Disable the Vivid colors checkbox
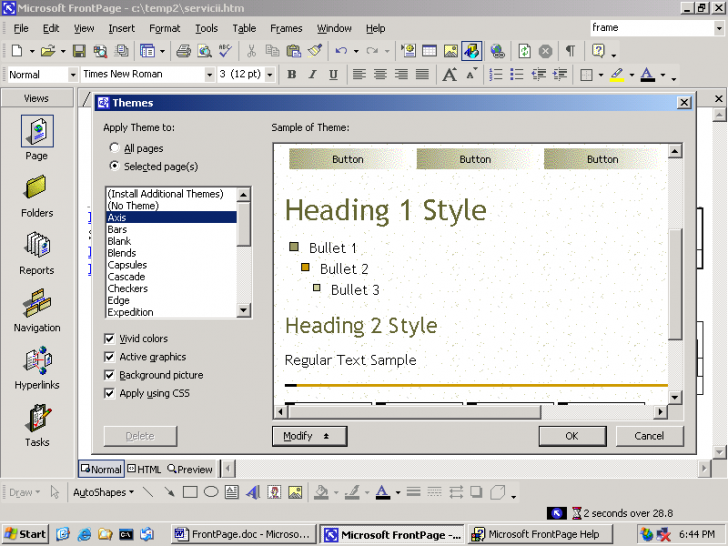The width and height of the screenshot is (728, 546). tap(110, 339)
